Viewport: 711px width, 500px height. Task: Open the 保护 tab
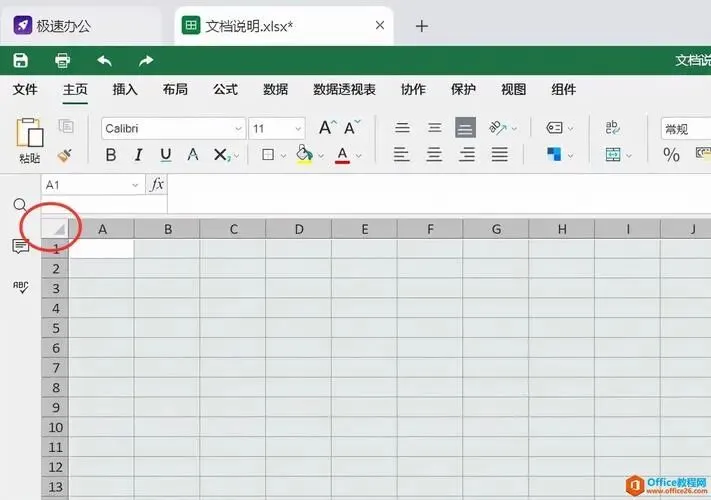[x=463, y=89]
